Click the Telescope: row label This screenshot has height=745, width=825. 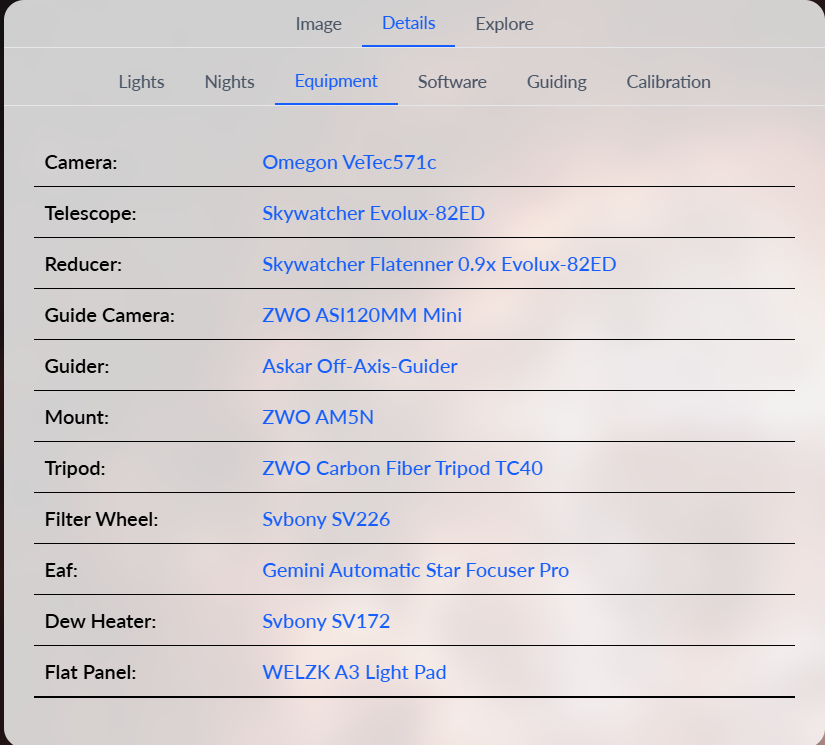(90, 213)
